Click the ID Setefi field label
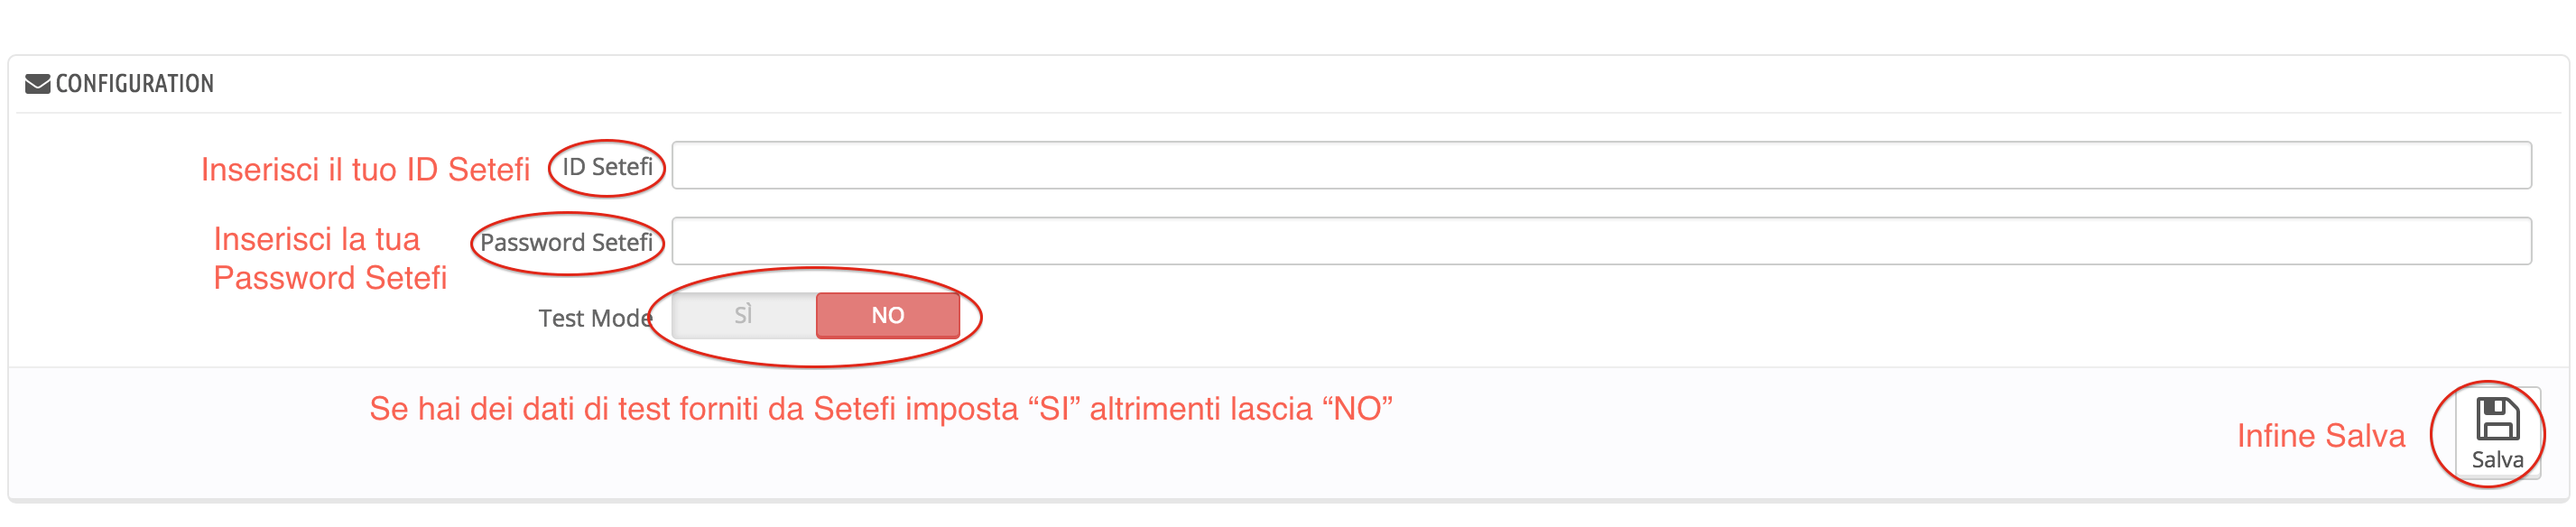 pyautogui.click(x=607, y=167)
